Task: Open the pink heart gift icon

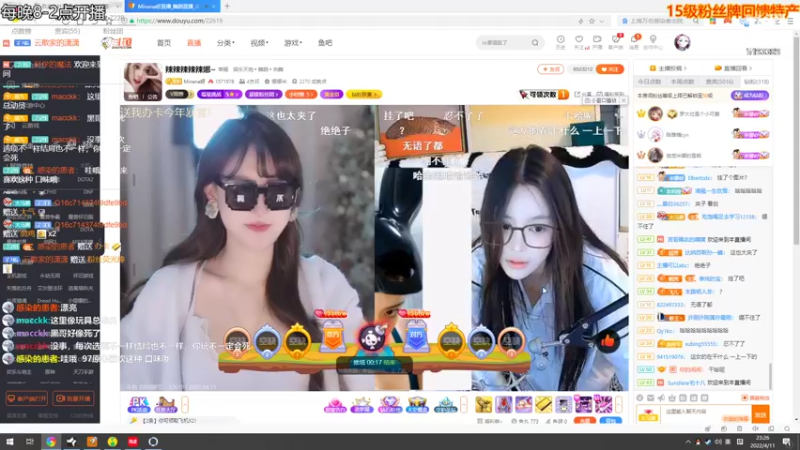Action: 335,405
